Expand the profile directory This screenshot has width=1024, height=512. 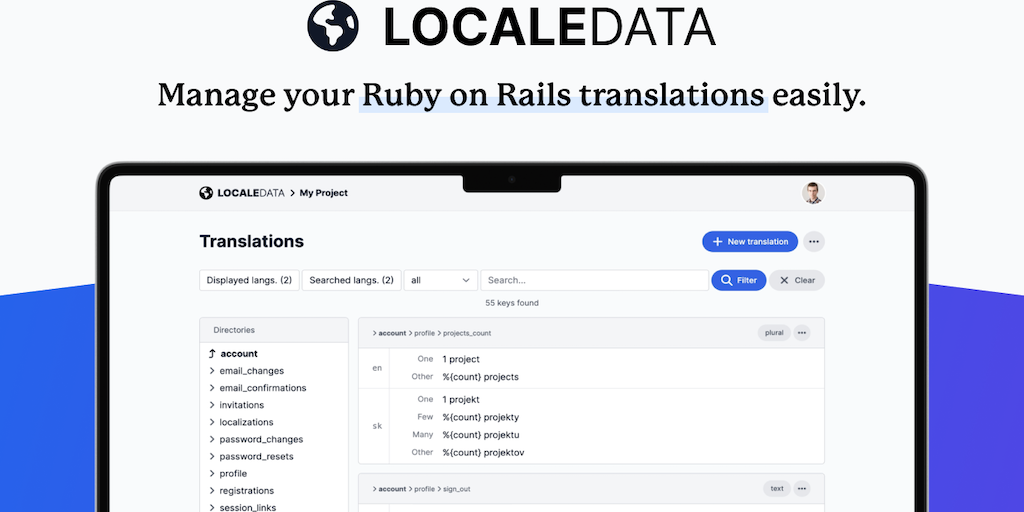click(x=228, y=473)
